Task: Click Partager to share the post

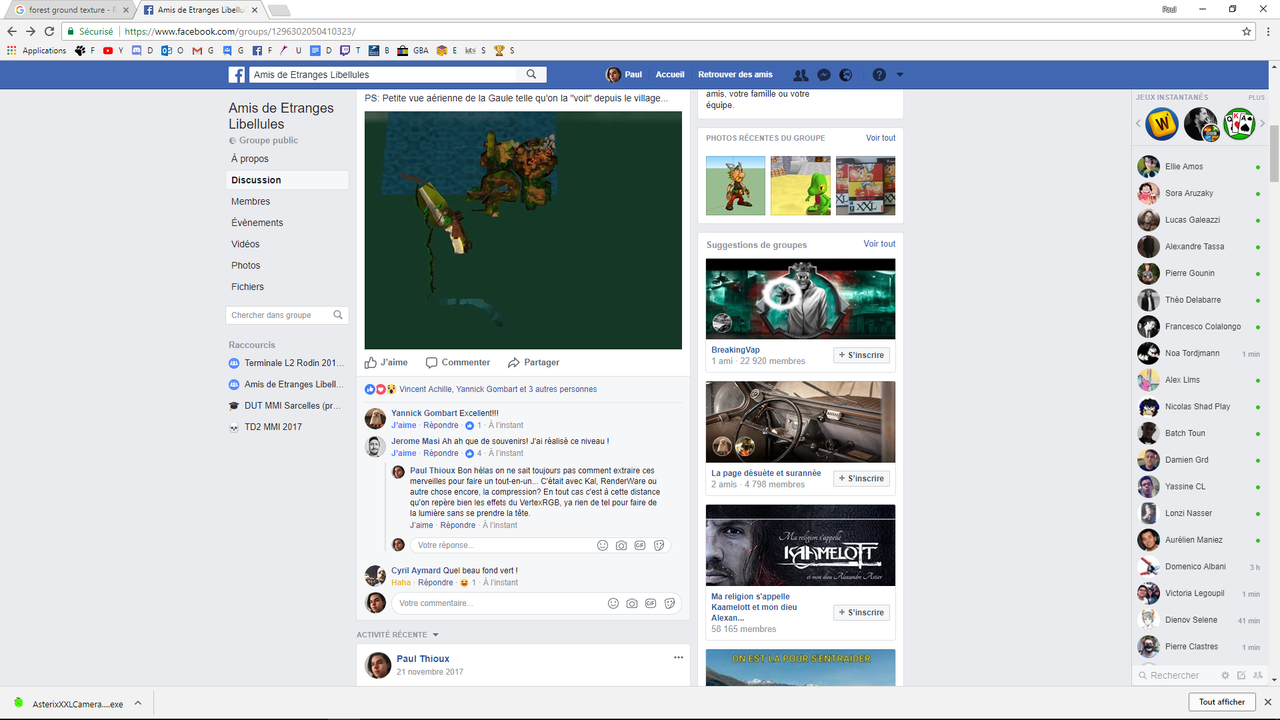Action: (533, 362)
